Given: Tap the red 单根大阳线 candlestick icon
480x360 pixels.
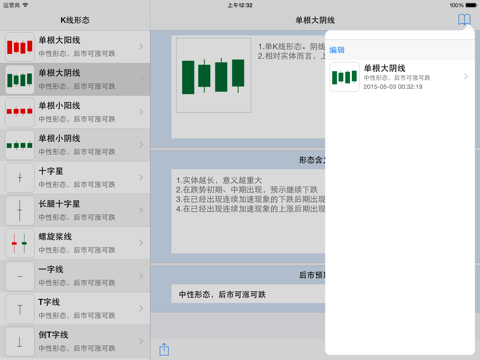Looking at the screenshot, I should 20,47.
